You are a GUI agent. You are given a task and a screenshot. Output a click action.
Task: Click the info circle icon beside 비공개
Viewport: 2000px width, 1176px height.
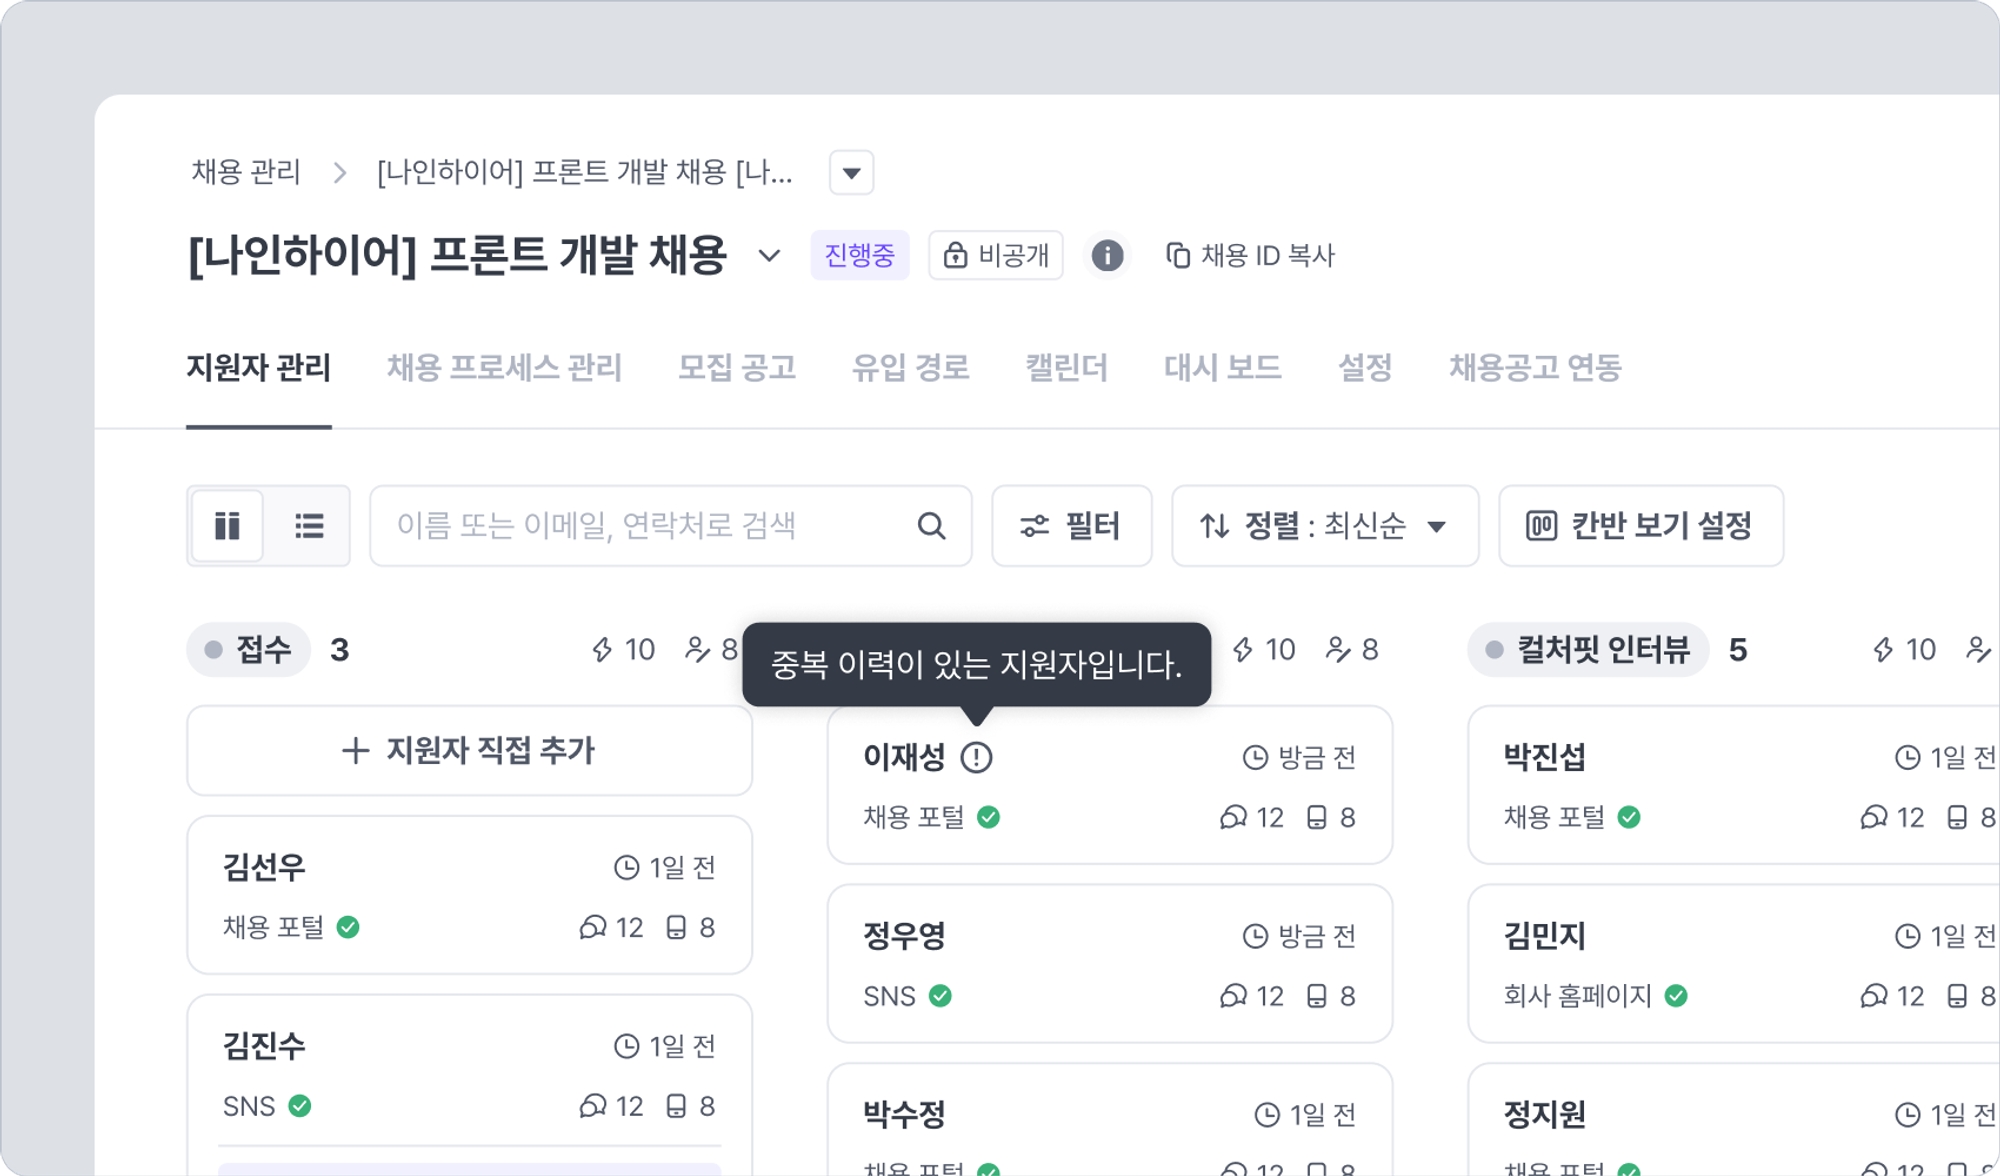point(1107,256)
